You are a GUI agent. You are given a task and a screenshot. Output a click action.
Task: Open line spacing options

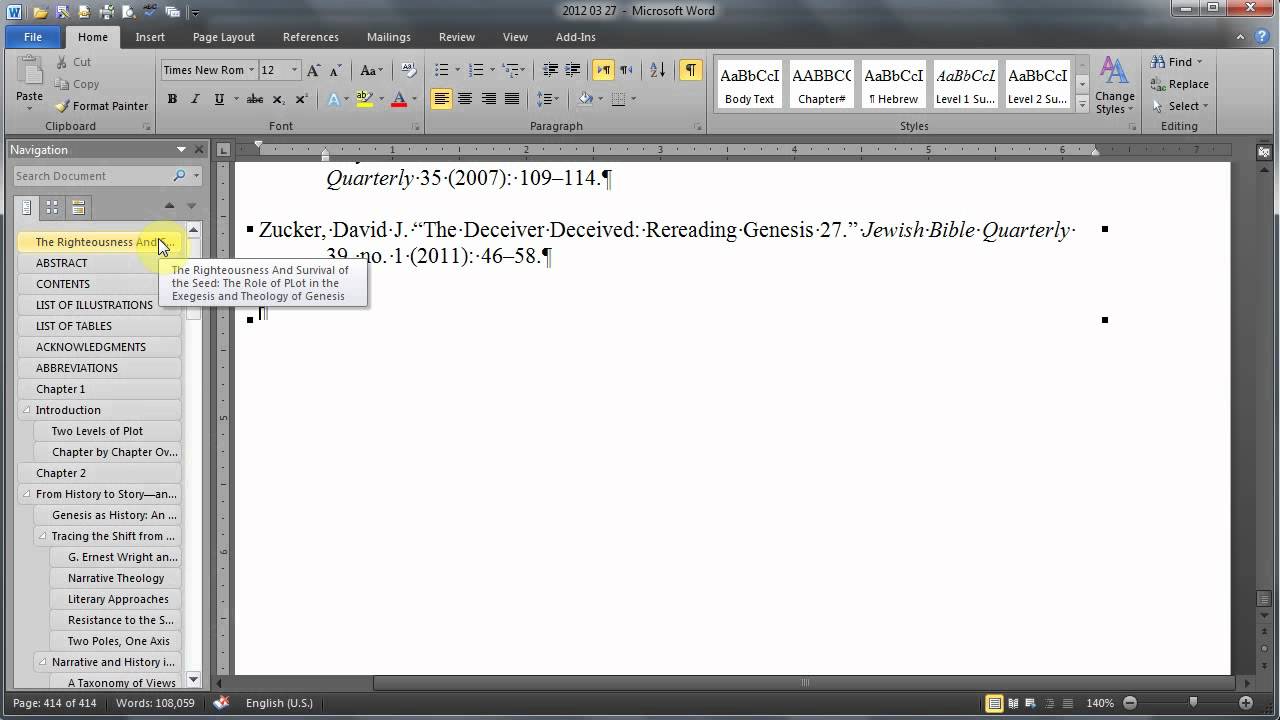(547, 99)
